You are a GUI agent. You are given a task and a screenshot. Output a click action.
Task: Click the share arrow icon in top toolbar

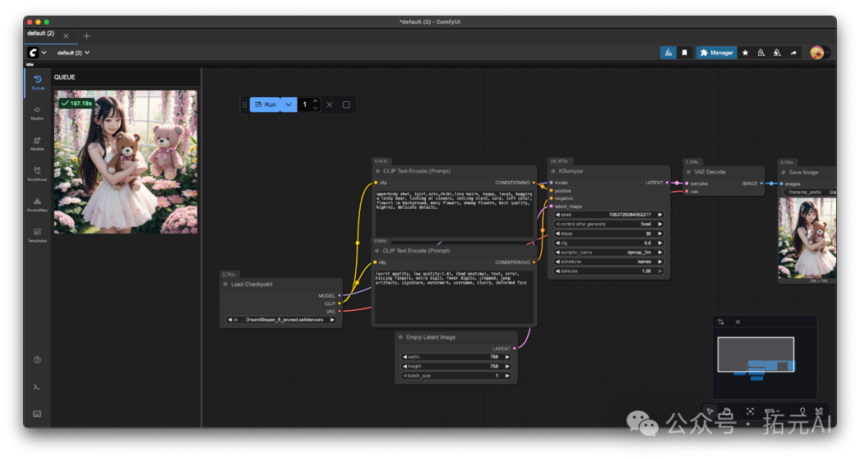click(793, 53)
